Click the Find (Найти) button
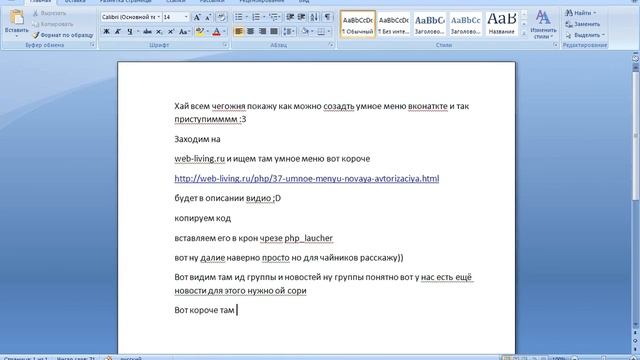 coord(580,13)
